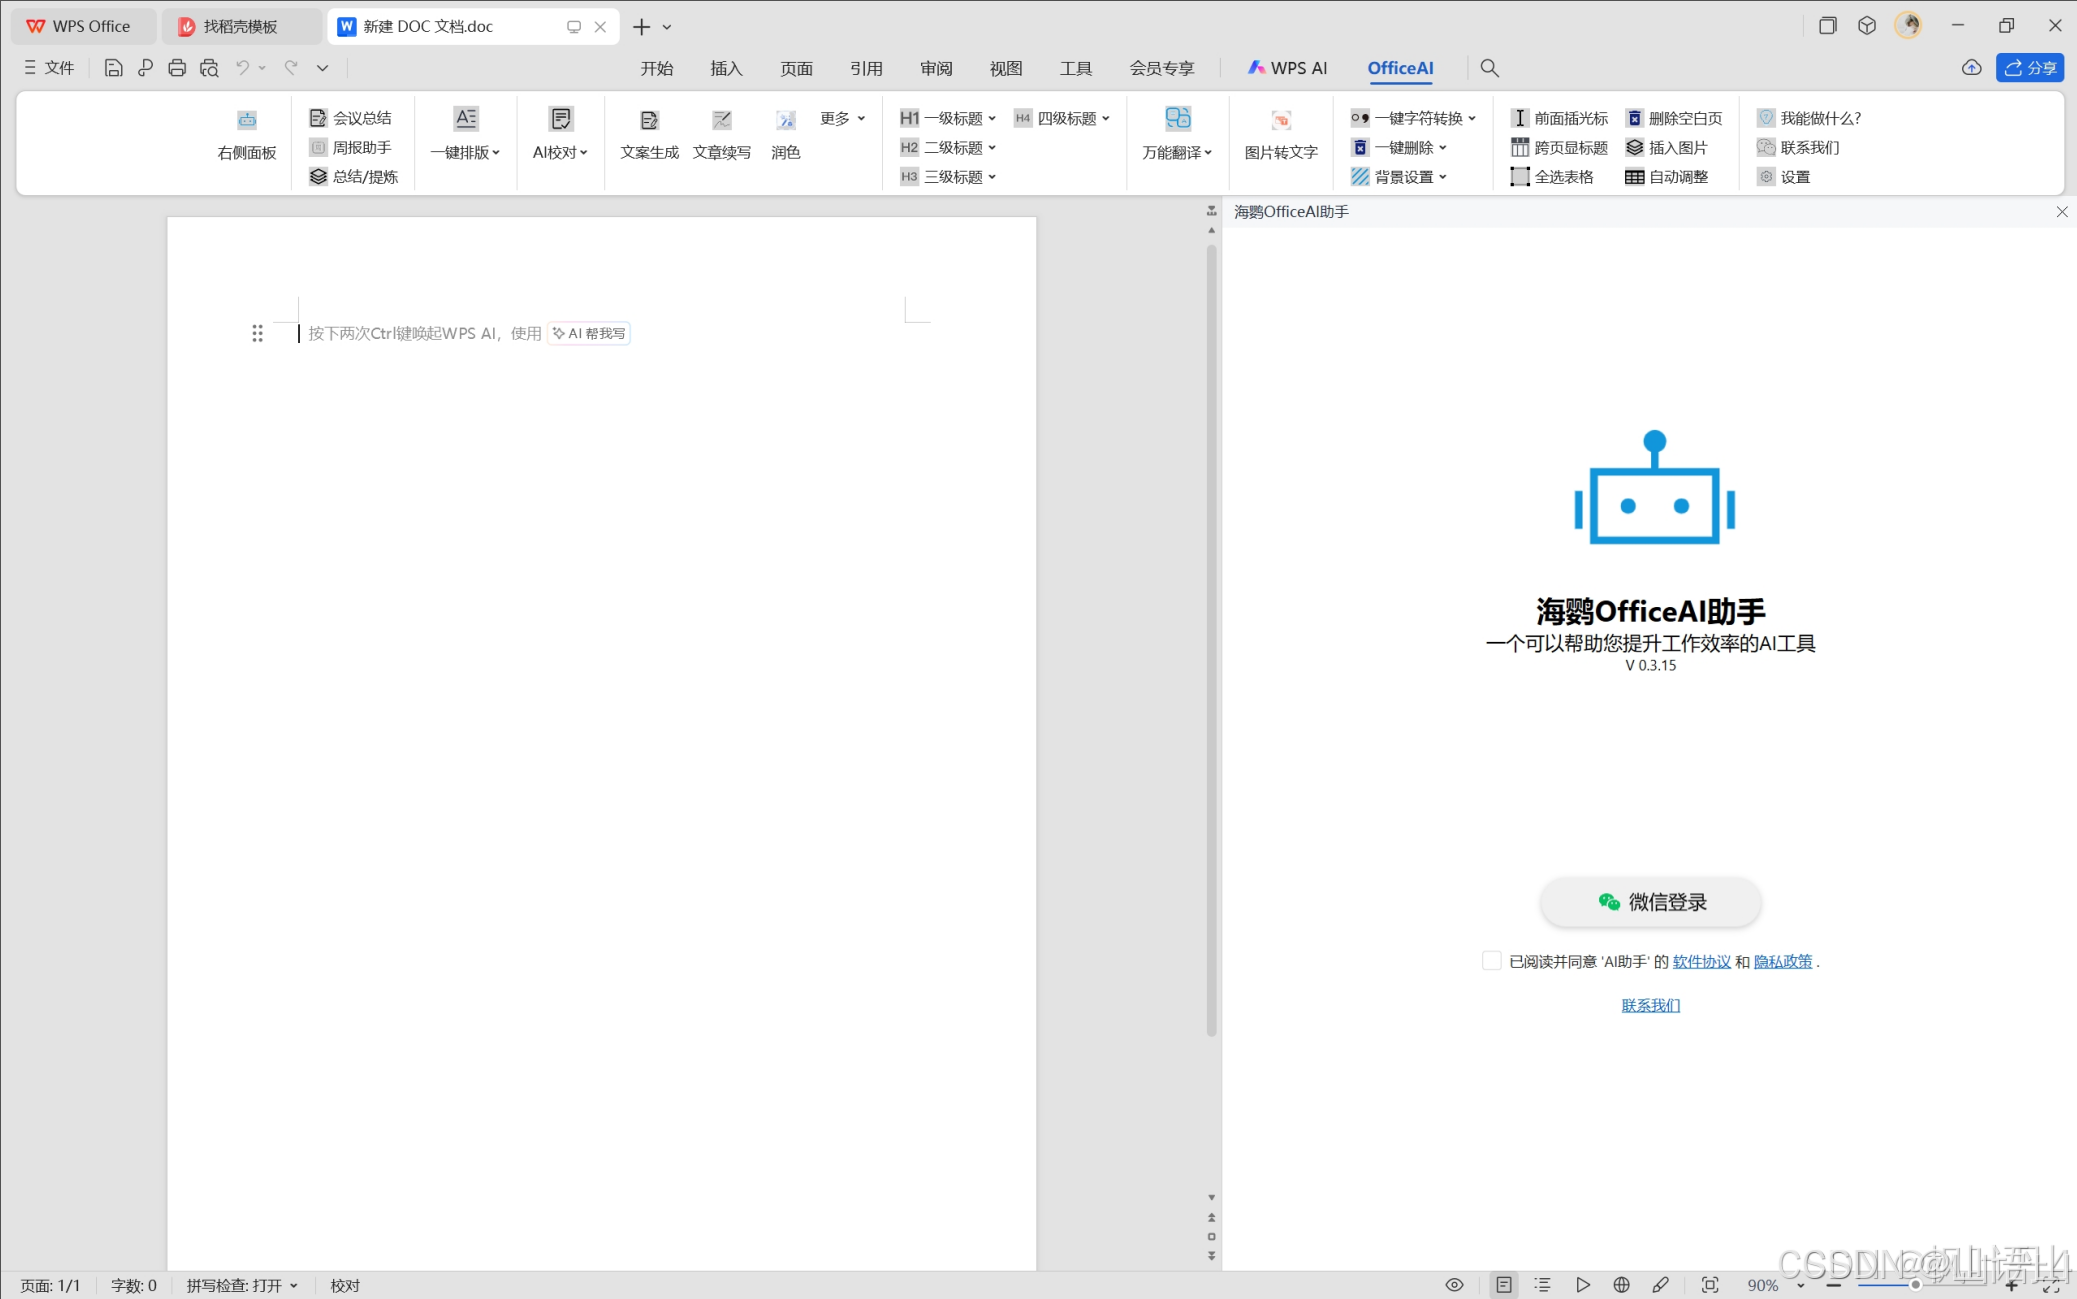Open 我能做什么? help item
The width and height of the screenshot is (2077, 1299).
pos(1809,118)
